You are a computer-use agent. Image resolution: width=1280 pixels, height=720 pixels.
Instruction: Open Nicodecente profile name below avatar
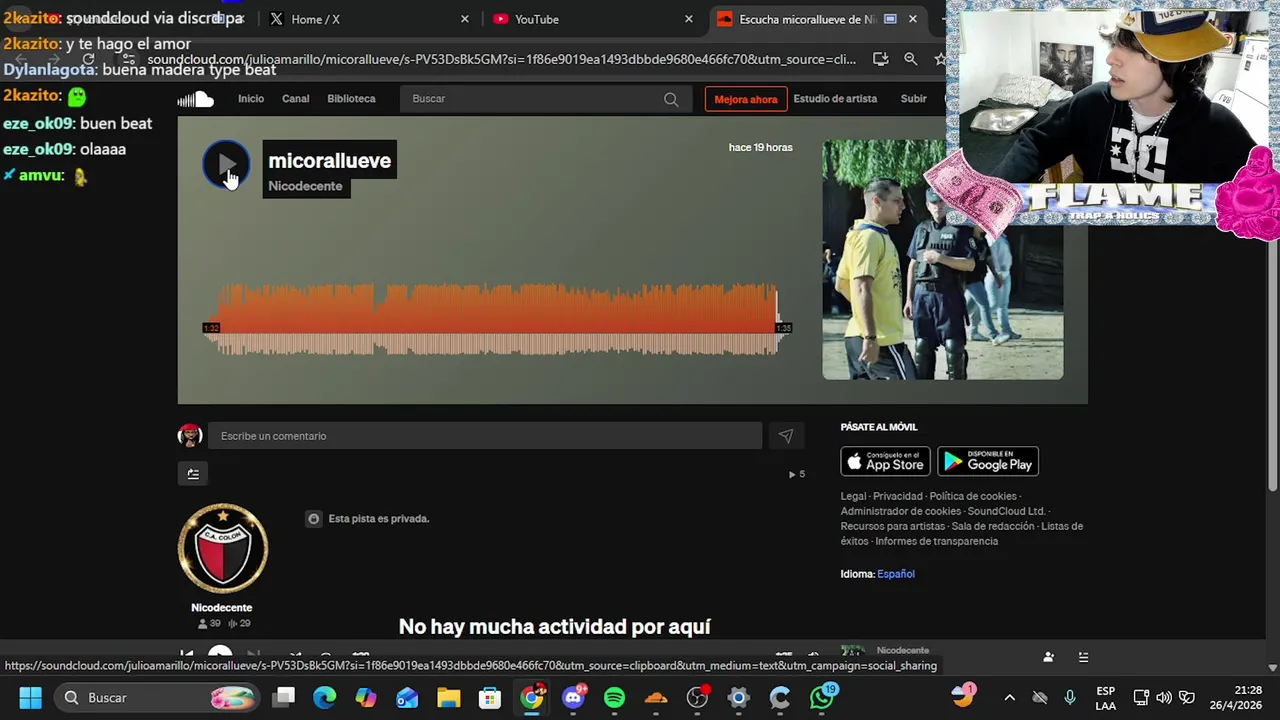click(222, 608)
